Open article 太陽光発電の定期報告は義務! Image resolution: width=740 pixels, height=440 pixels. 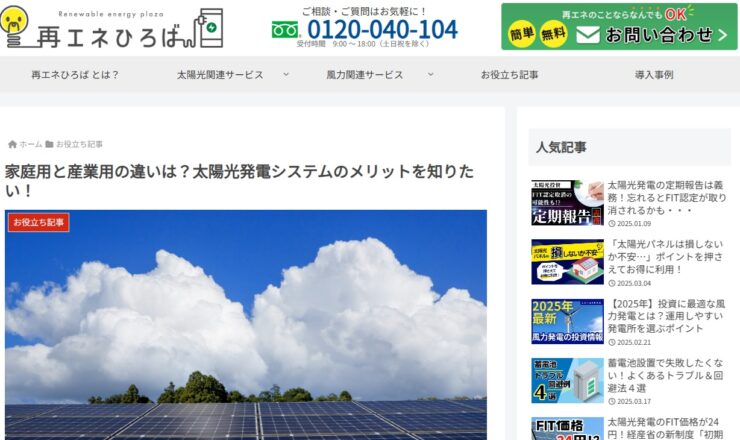click(x=667, y=197)
